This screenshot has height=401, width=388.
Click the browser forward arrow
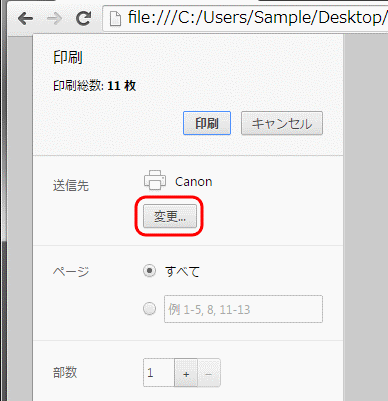[54, 18]
